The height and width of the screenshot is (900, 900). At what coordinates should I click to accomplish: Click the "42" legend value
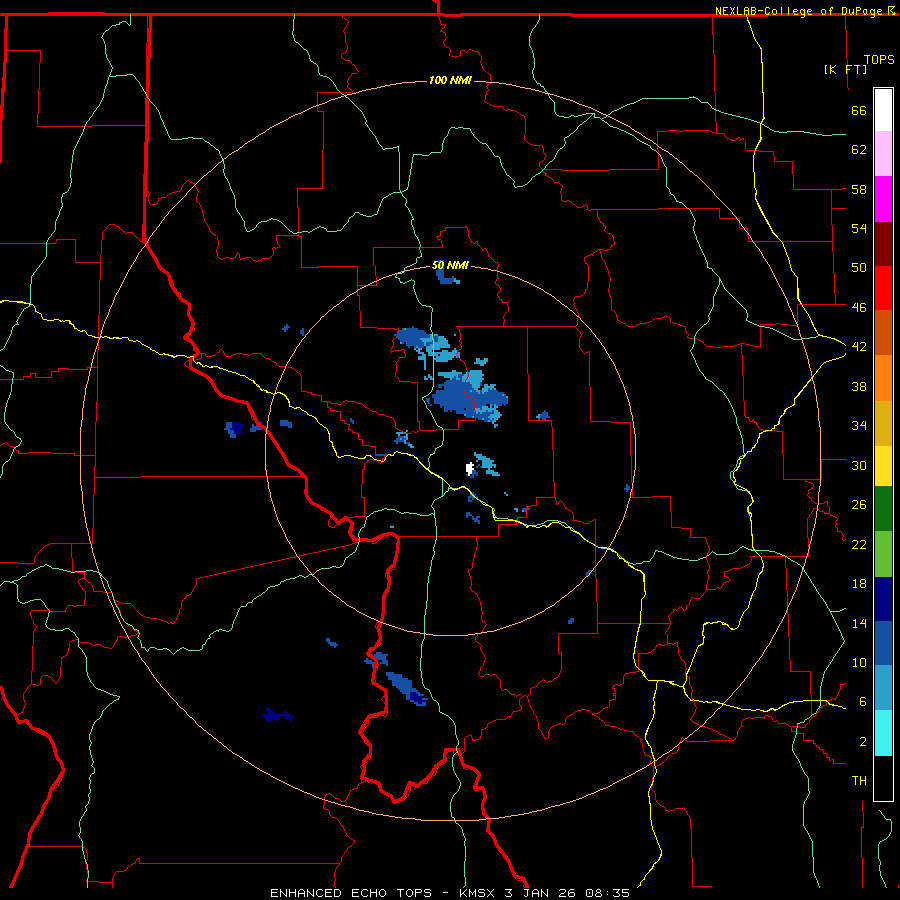tap(859, 347)
